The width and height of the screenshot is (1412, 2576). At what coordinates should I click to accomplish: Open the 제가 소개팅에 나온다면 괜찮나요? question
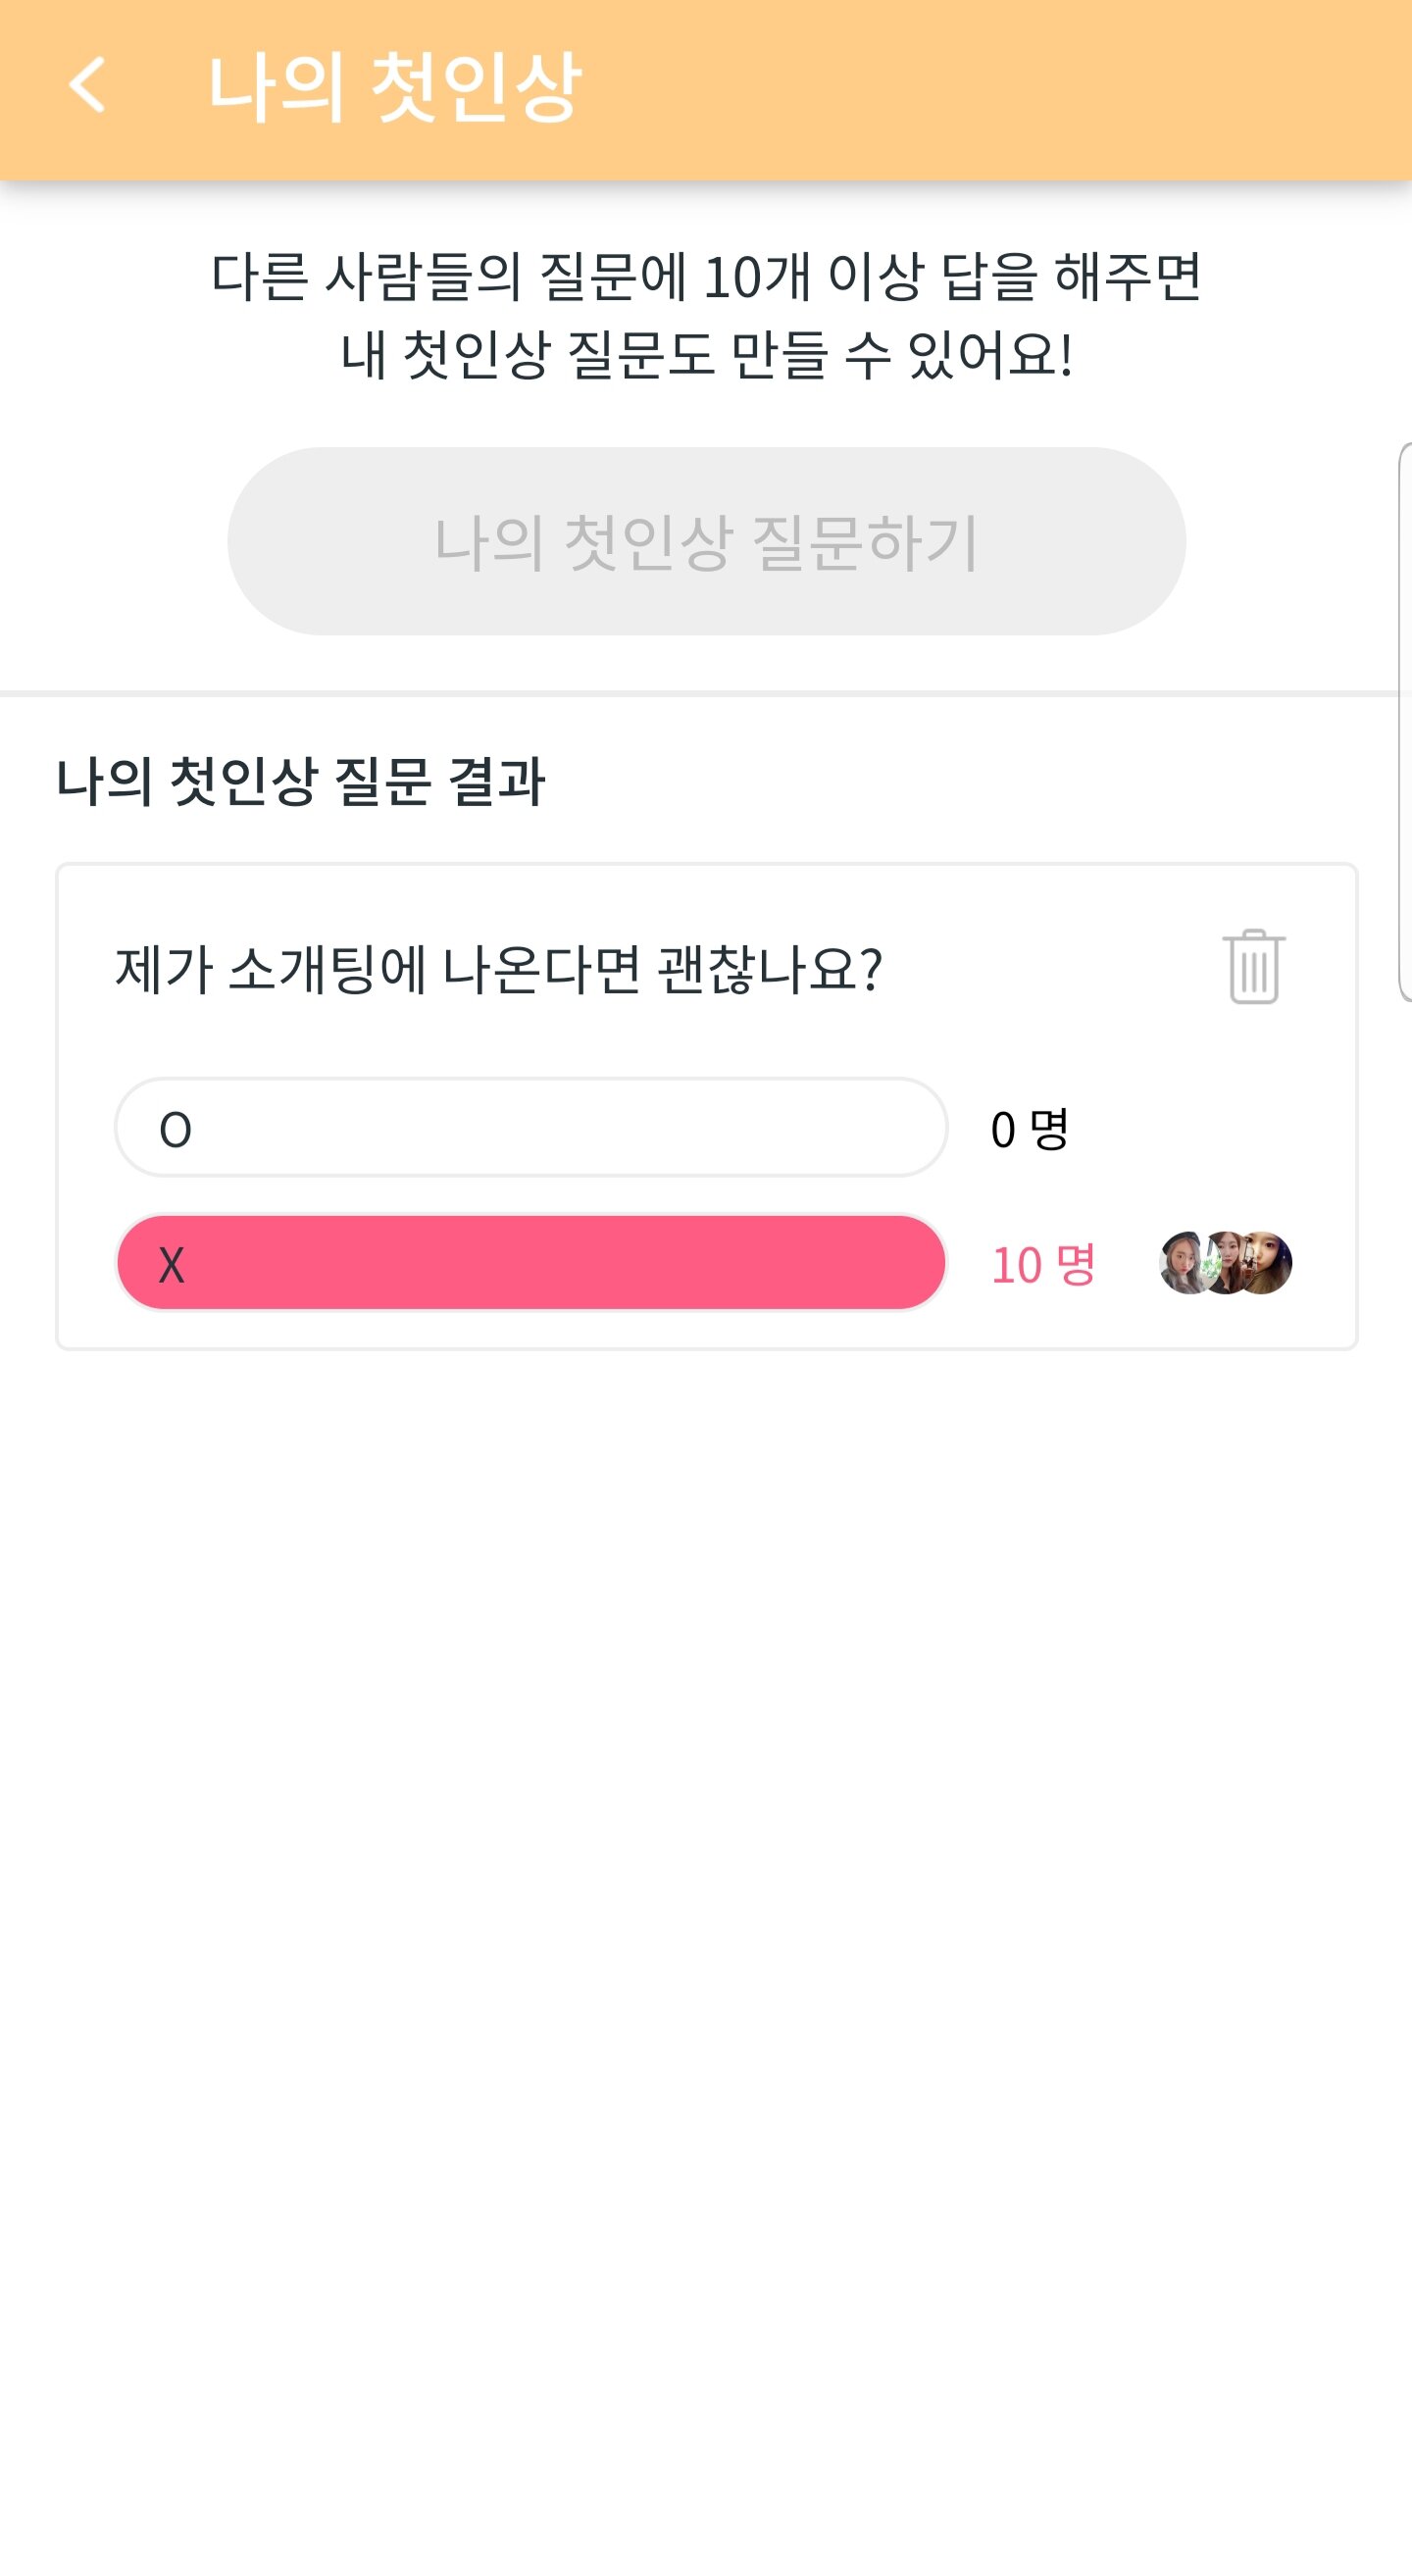click(498, 968)
